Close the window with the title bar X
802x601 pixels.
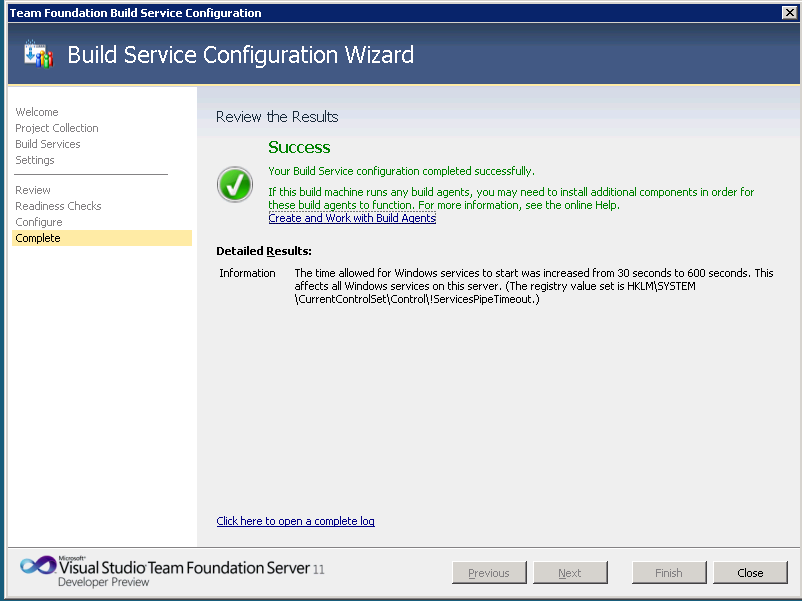(x=789, y=13)
